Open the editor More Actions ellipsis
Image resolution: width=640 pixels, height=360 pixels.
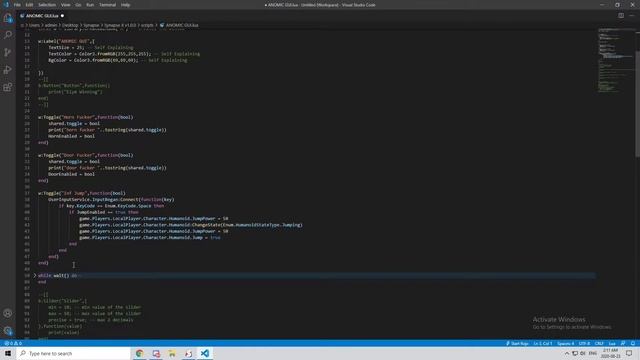coord(632,16)
